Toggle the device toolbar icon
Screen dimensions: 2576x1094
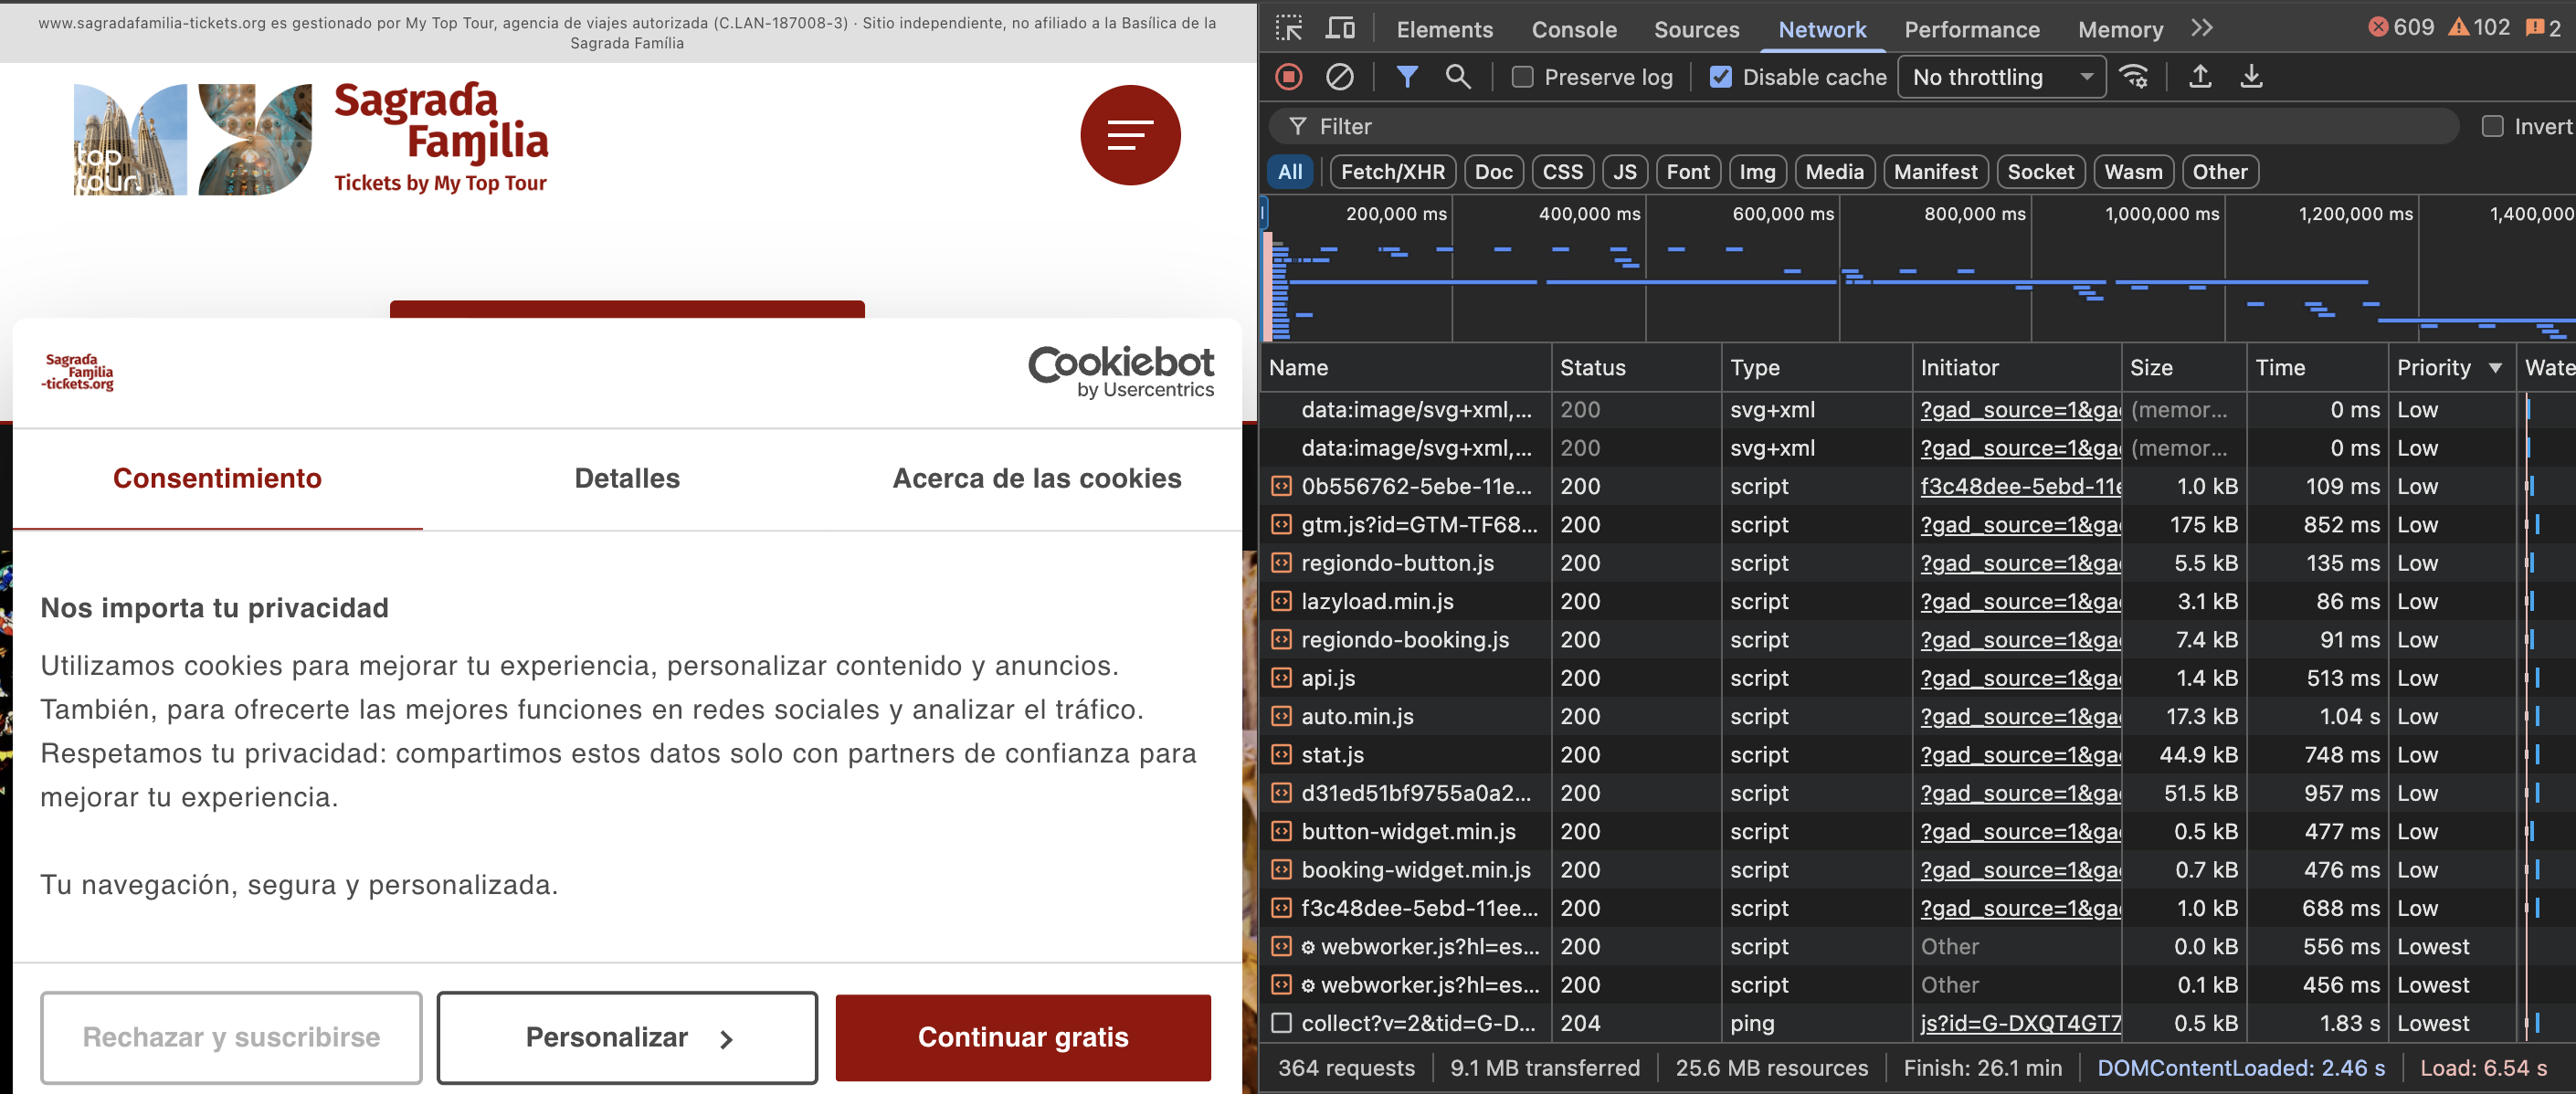pos(1340,28)
